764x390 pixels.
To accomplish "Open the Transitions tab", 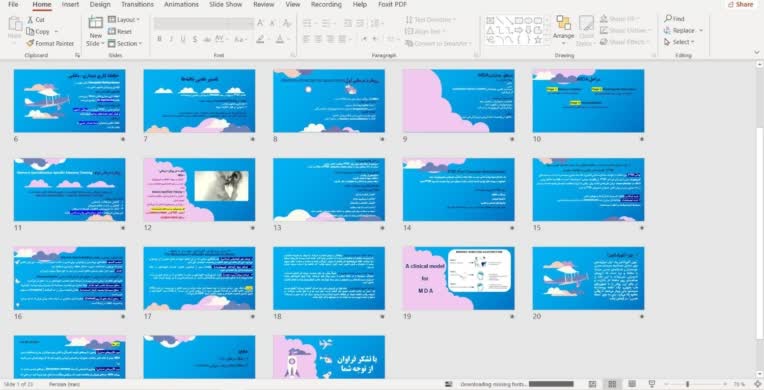I will (x=137, y=4).
